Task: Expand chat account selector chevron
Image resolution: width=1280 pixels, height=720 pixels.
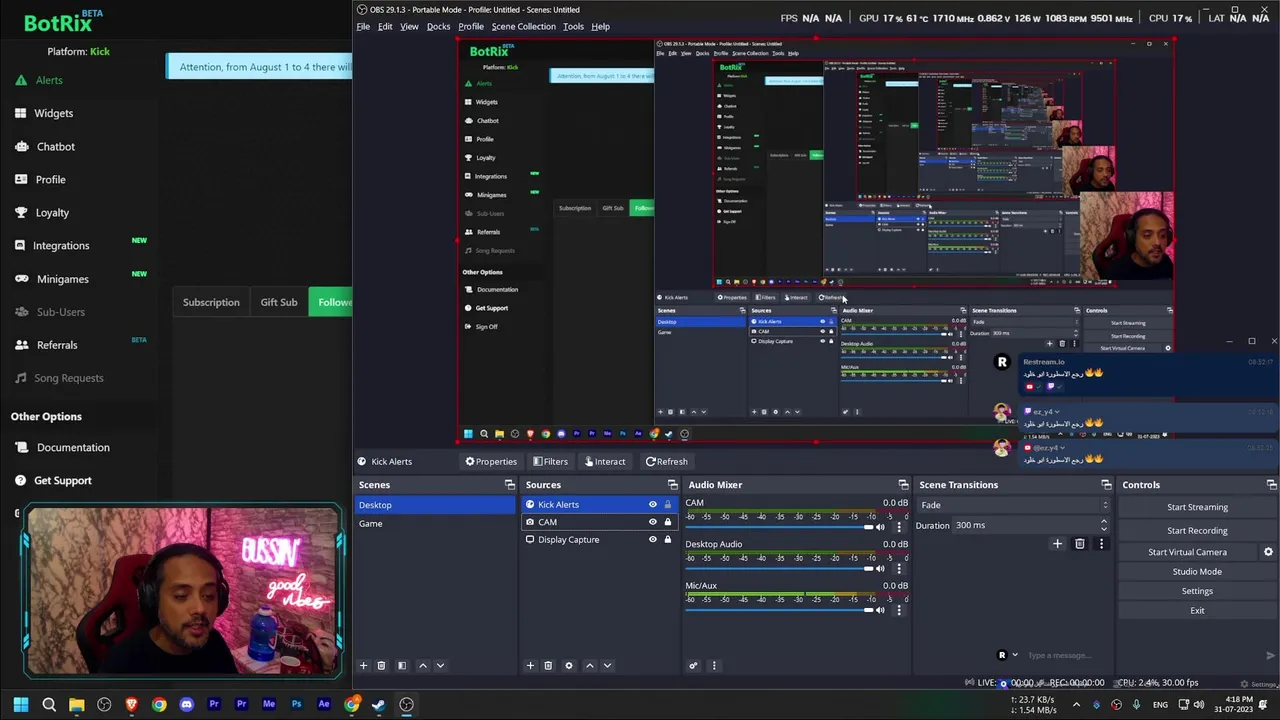Action: 1015,656
